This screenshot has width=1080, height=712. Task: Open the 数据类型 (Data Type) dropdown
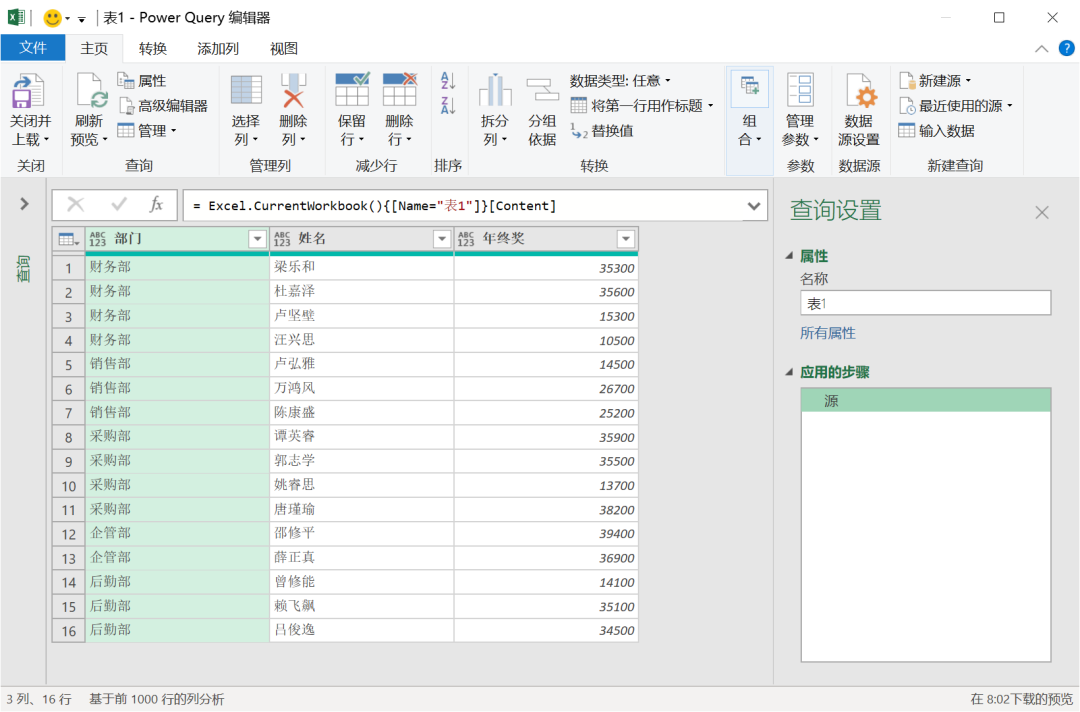pyautogui.click(x=620, y=81)
